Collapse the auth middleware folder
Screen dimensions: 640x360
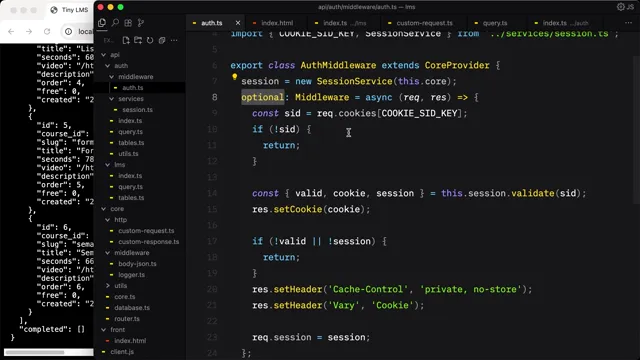tap(136, 77)
